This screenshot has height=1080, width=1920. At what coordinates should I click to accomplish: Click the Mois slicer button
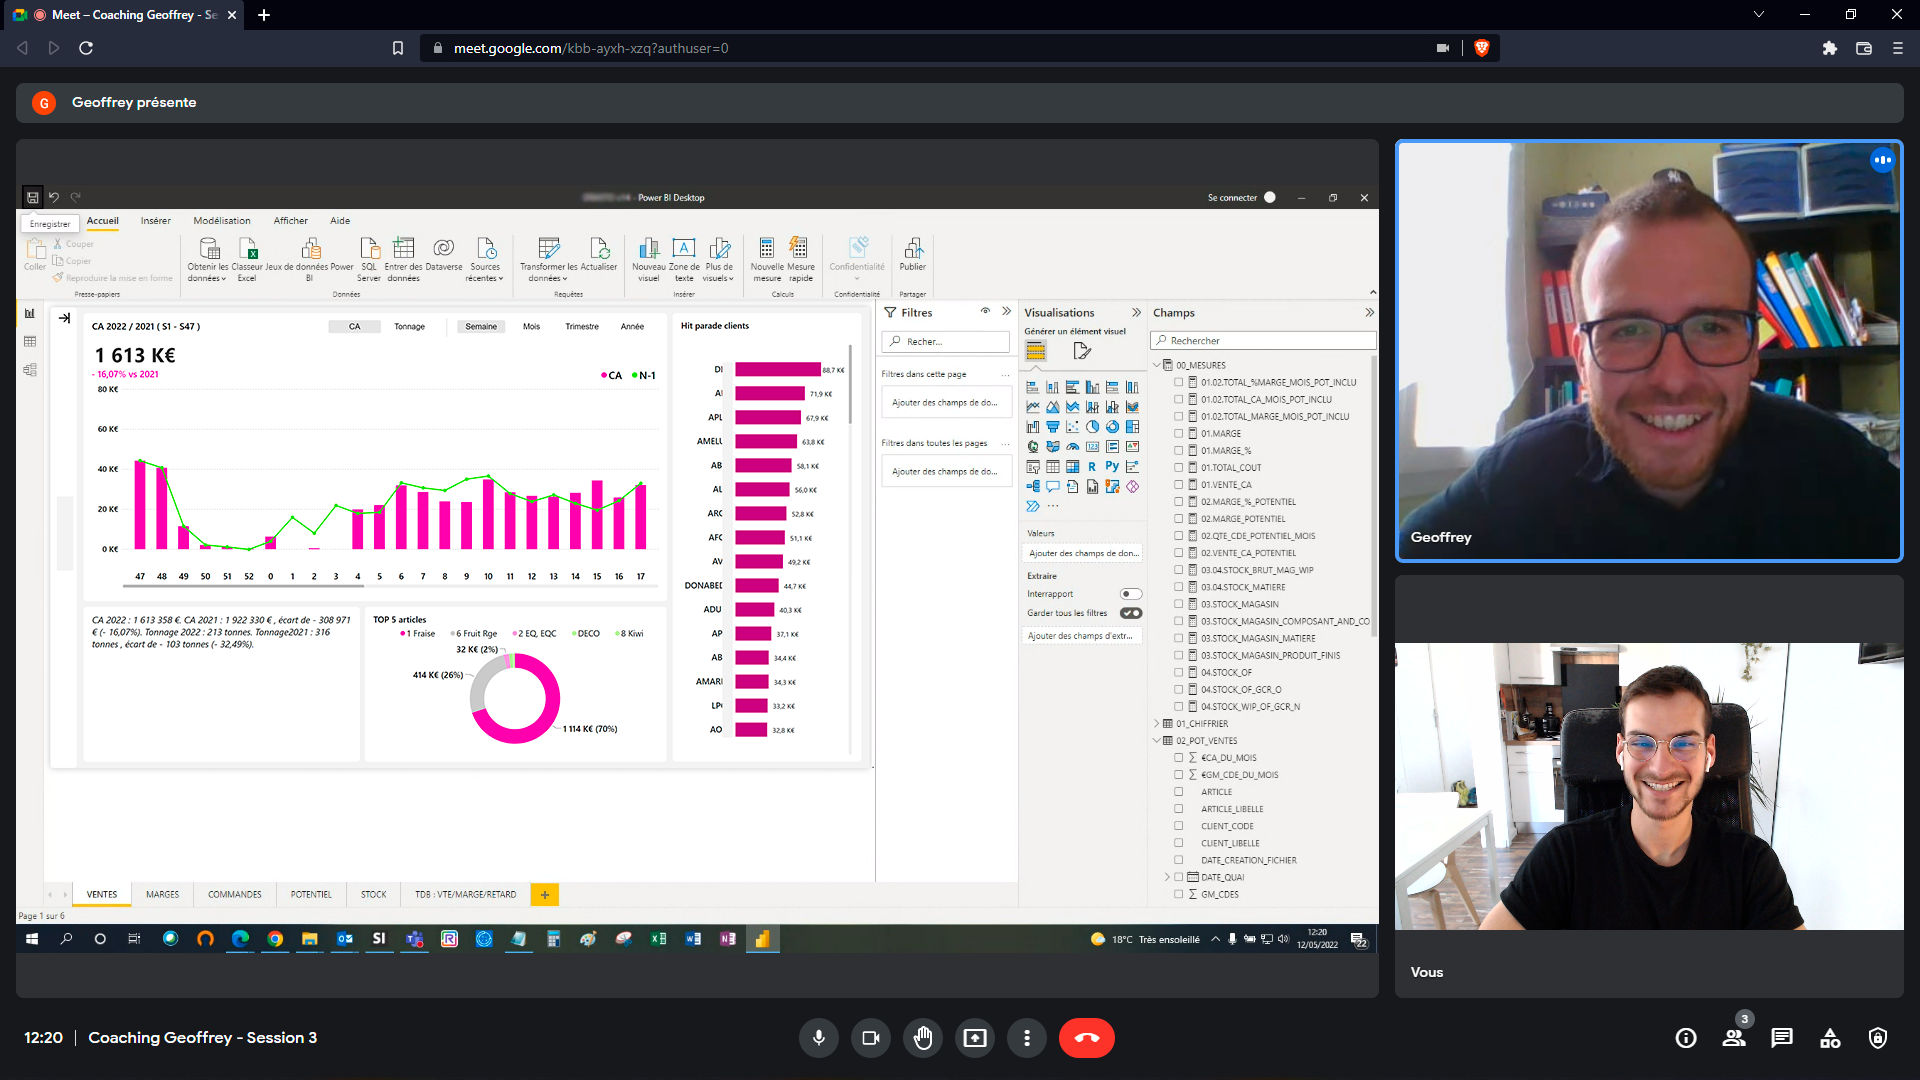pos(531,327)
